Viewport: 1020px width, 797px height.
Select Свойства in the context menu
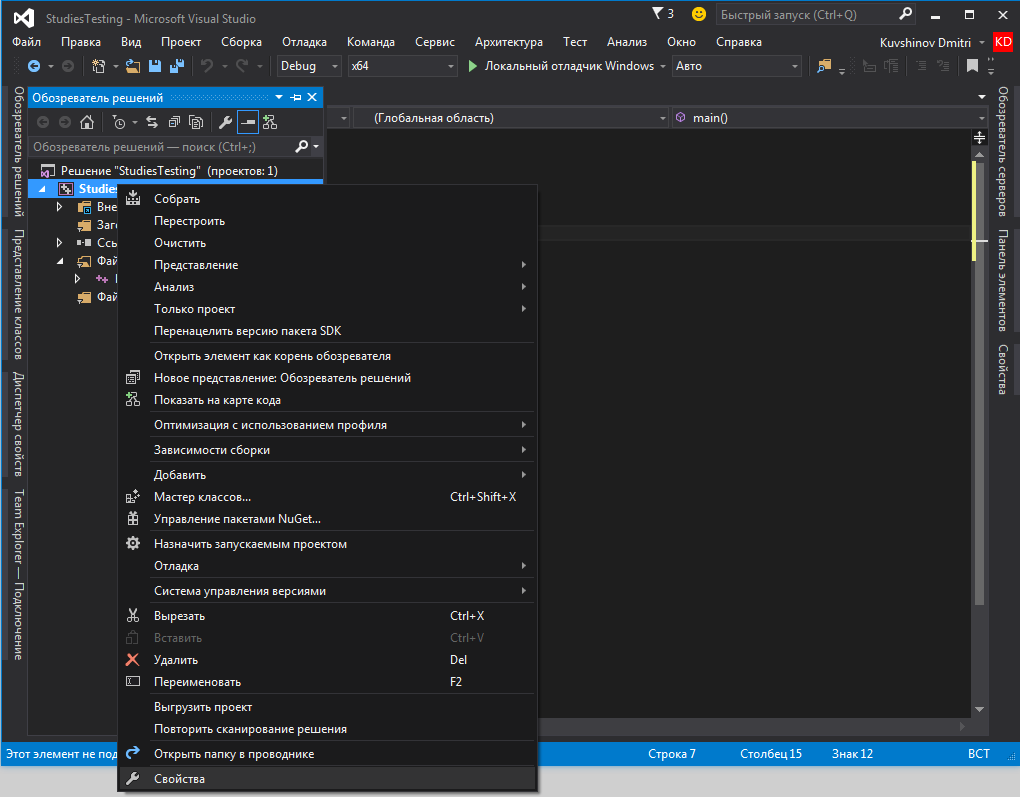179,778
